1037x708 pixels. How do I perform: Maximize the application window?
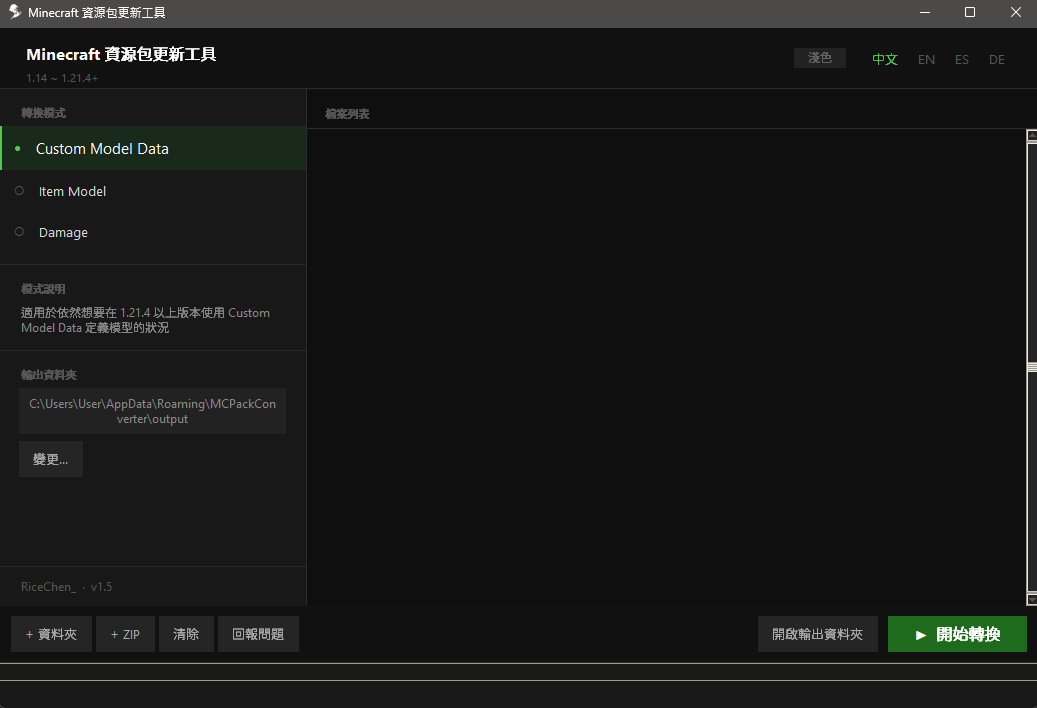(970, 13)
